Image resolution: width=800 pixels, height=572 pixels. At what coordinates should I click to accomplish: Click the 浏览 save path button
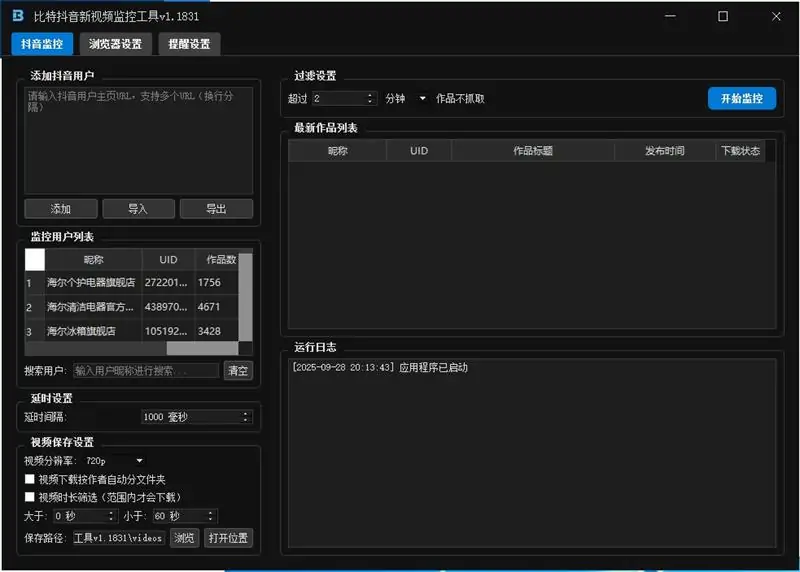coord(184,538)
